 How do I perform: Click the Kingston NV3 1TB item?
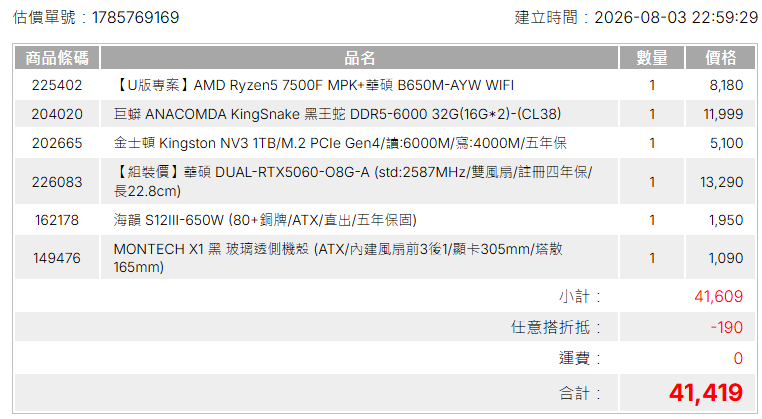[340, 143]
